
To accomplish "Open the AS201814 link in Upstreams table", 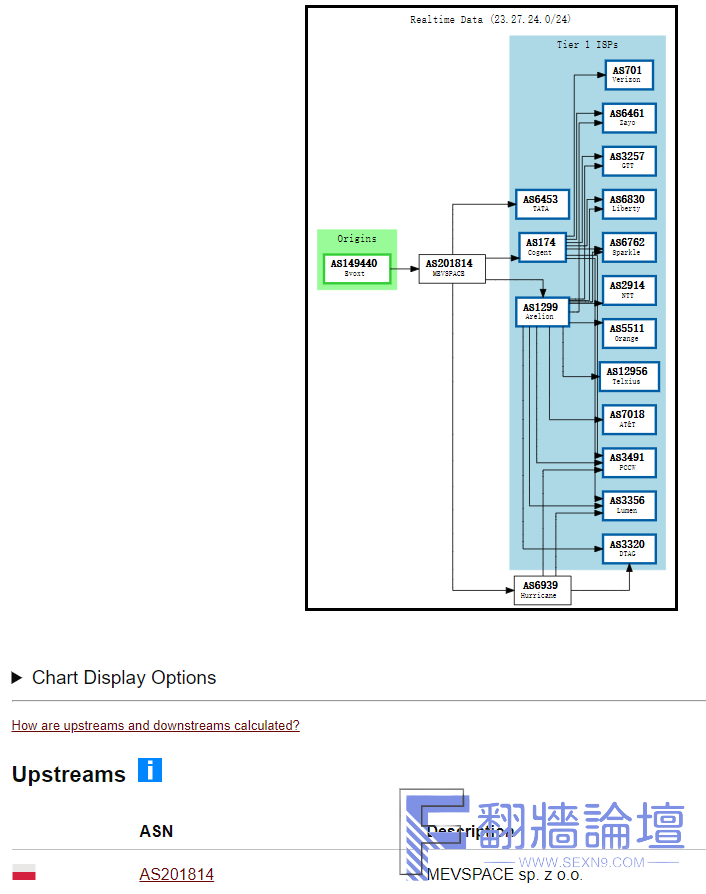I will point(177,874).
